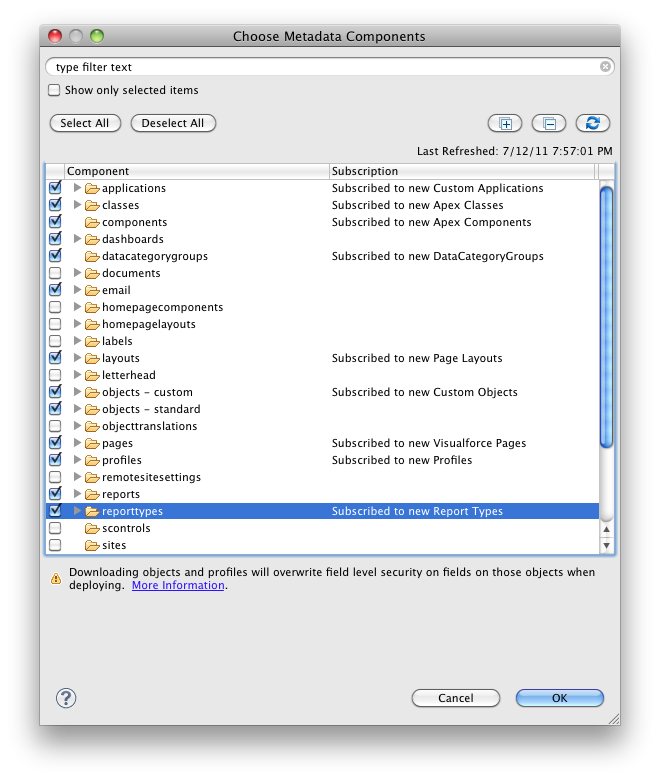Expand the objects - custom node

pyautogui.click(x=77, y=392)
